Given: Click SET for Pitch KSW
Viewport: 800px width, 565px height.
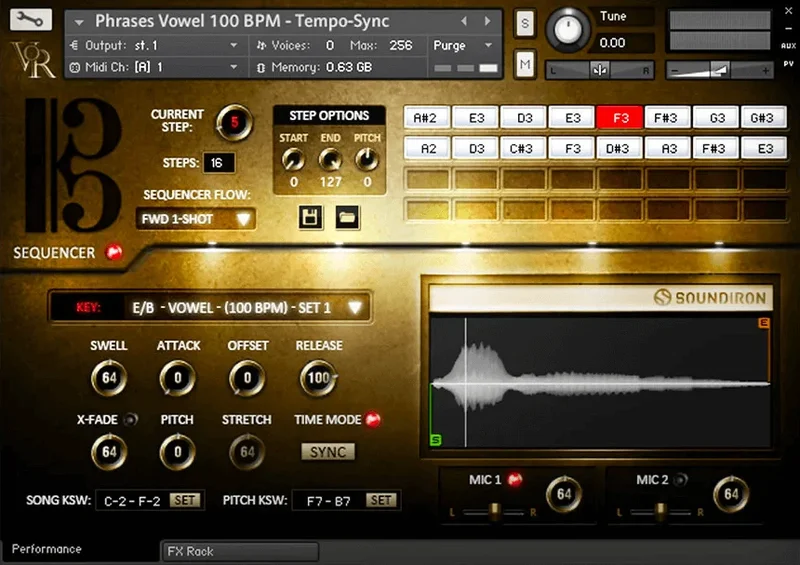Looking at the screenshot, I should point(381,500).
